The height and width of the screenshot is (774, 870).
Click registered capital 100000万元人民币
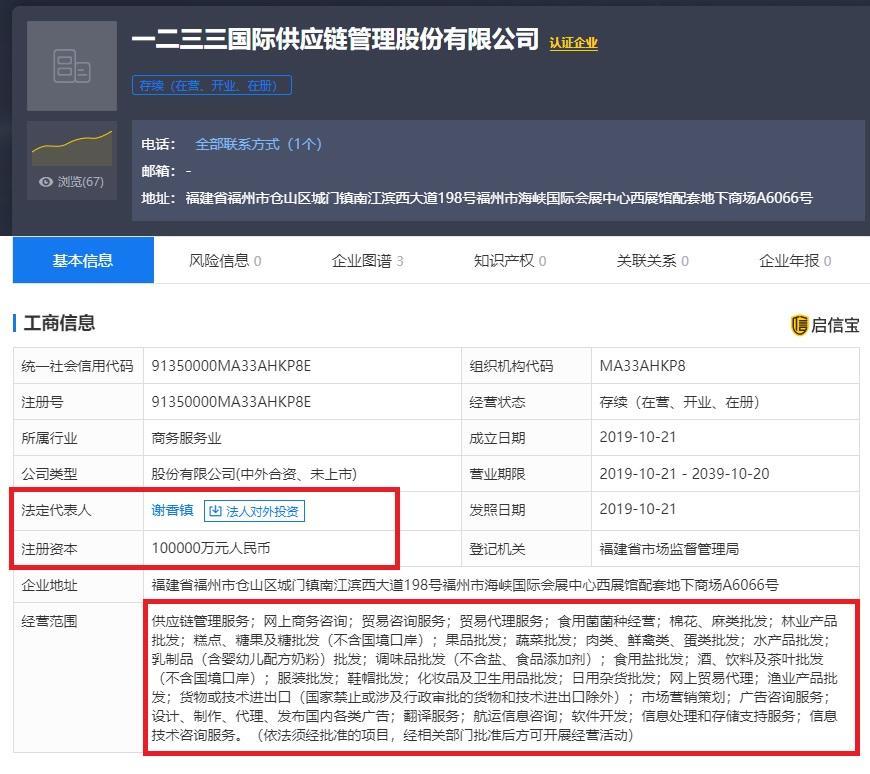click(211, 548)
